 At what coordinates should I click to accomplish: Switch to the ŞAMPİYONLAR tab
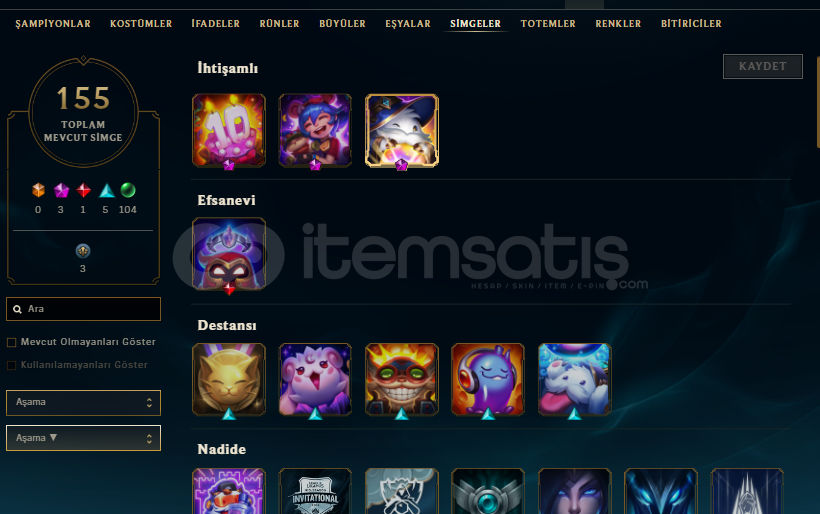tap(53, 24)
